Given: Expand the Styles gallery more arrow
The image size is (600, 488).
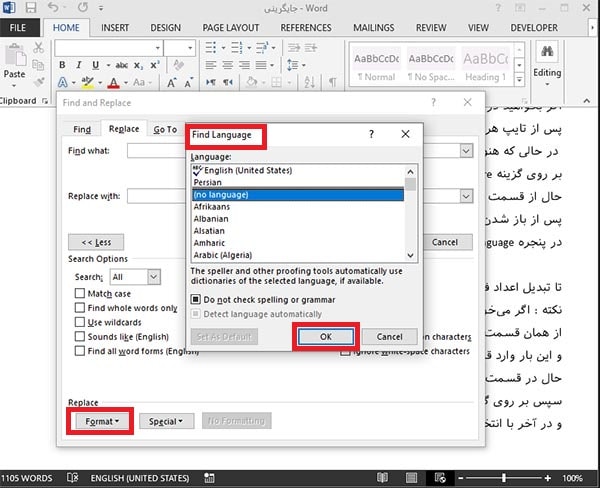Looking at the screenshot, I should tap(519, 80).
